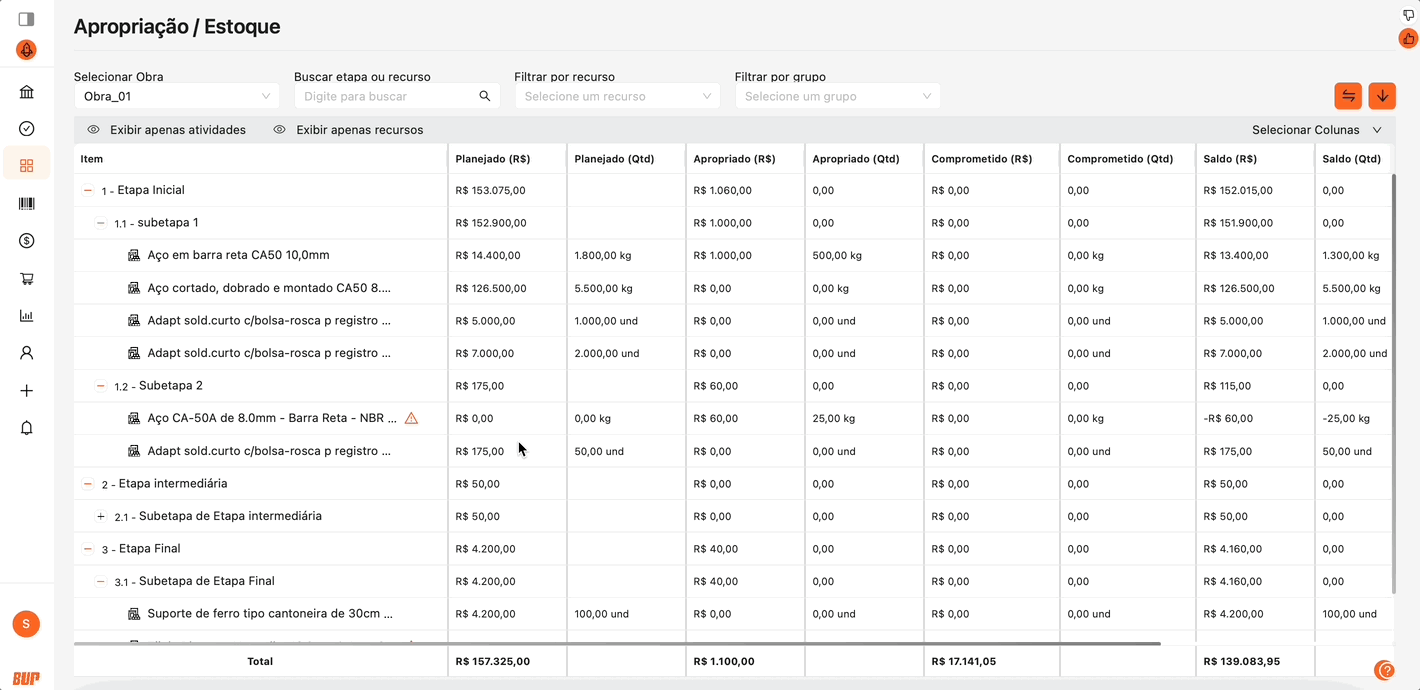Image resolution: width=1420 pixels, height=690 pixels.
Task: Open the Filtrar por recurso dropdown
Action: [x=616, y=96]
